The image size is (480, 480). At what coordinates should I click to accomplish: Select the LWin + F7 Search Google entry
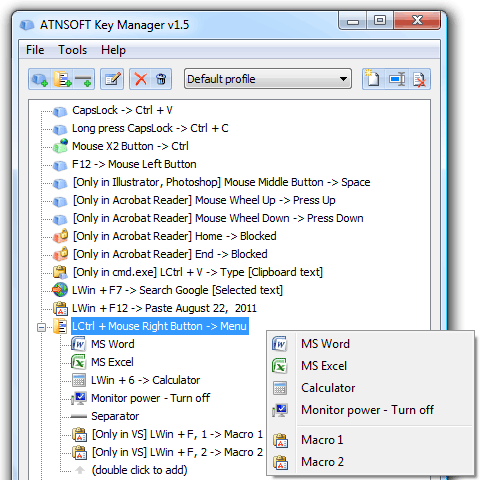[x=177, y=290]
